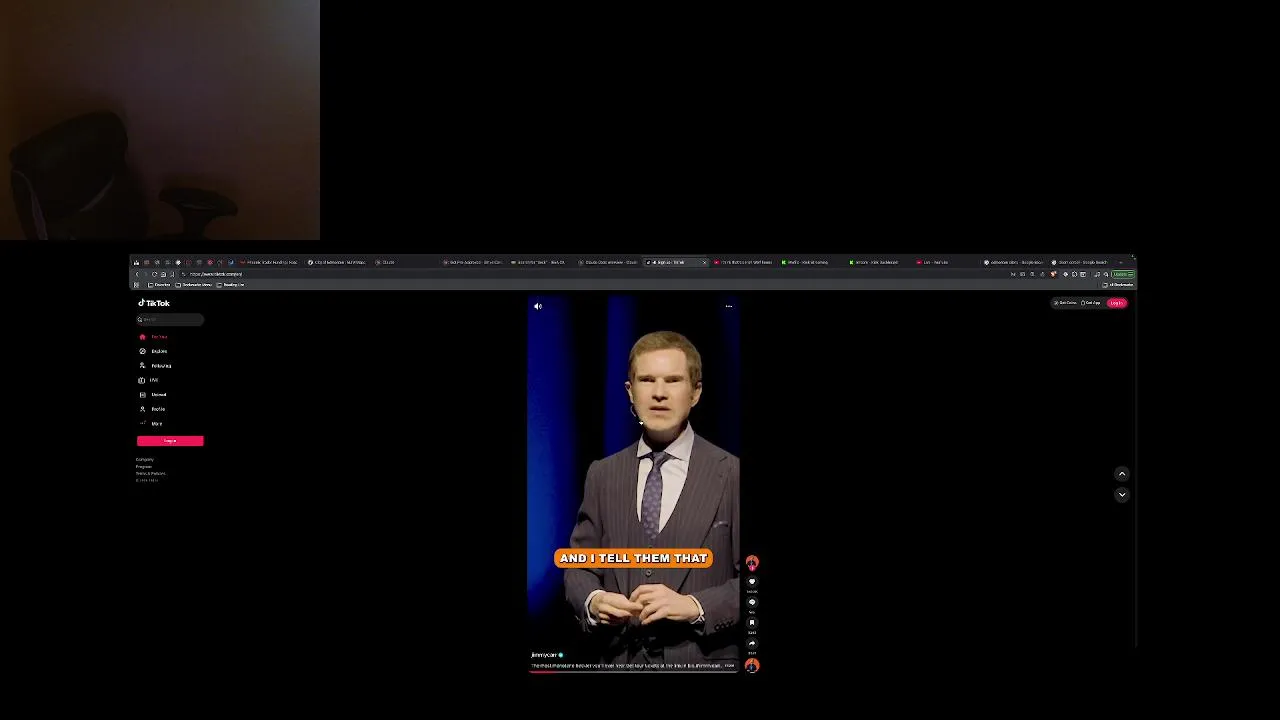Open the Bookmarks Menu folder

[x=193, y=285]
